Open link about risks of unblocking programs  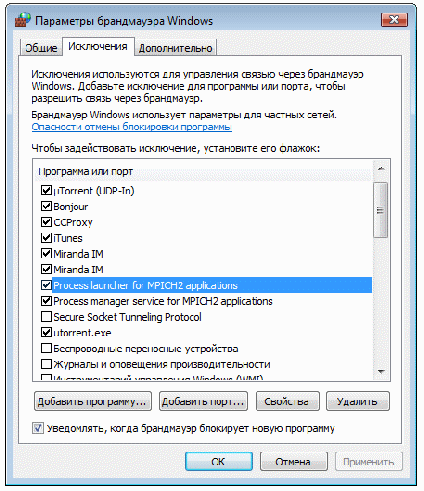(131, 127)
